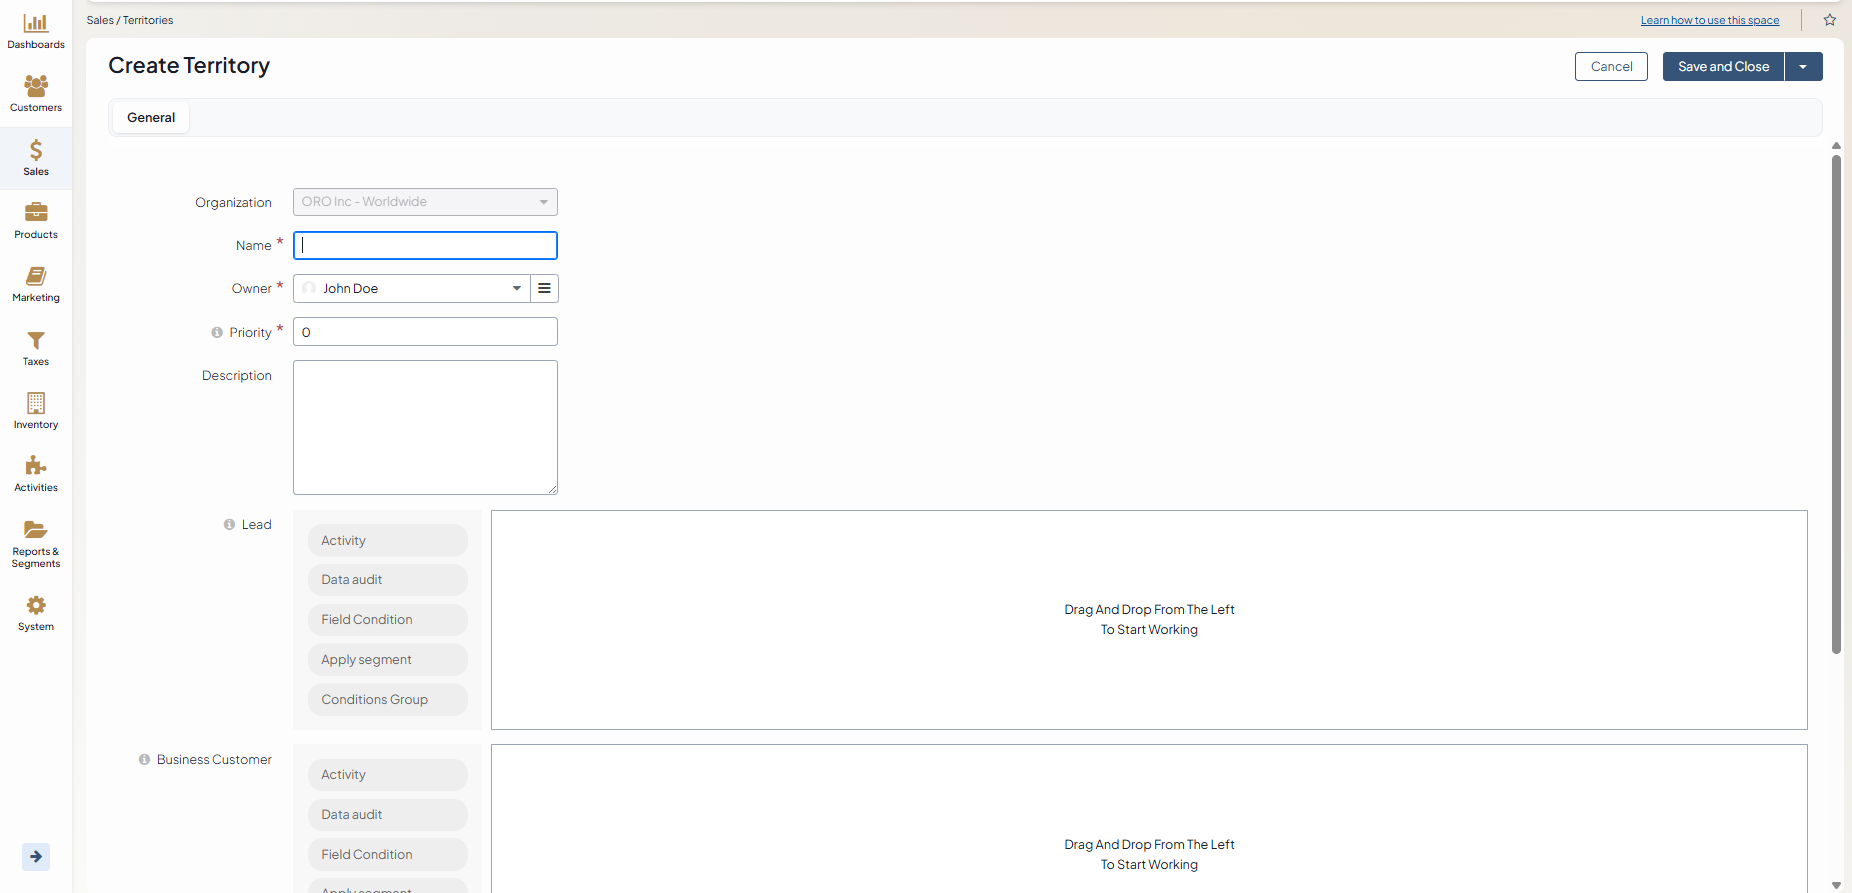Focus the Name input field
Viewport: 1852px width, 893px height.
(425, 246)
